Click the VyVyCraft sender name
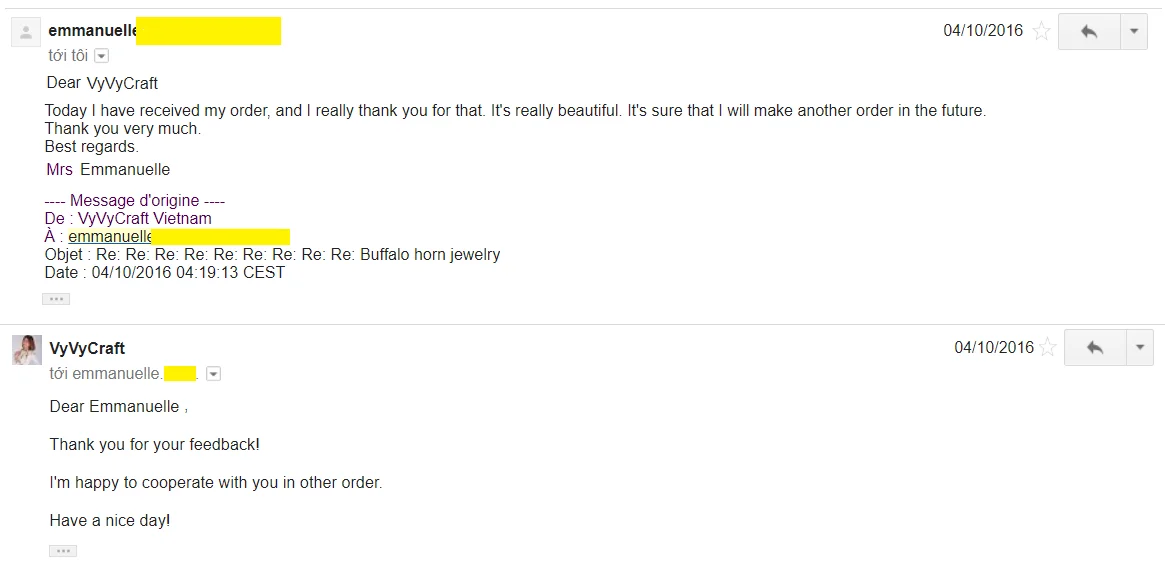This screenshot has height=568, width=1165. 87,348
